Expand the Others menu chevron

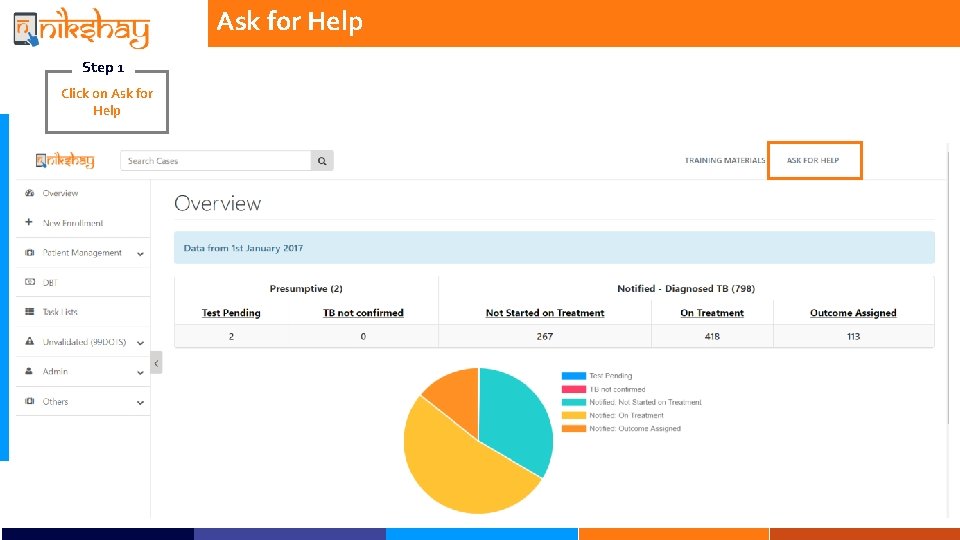click(140, 402)
